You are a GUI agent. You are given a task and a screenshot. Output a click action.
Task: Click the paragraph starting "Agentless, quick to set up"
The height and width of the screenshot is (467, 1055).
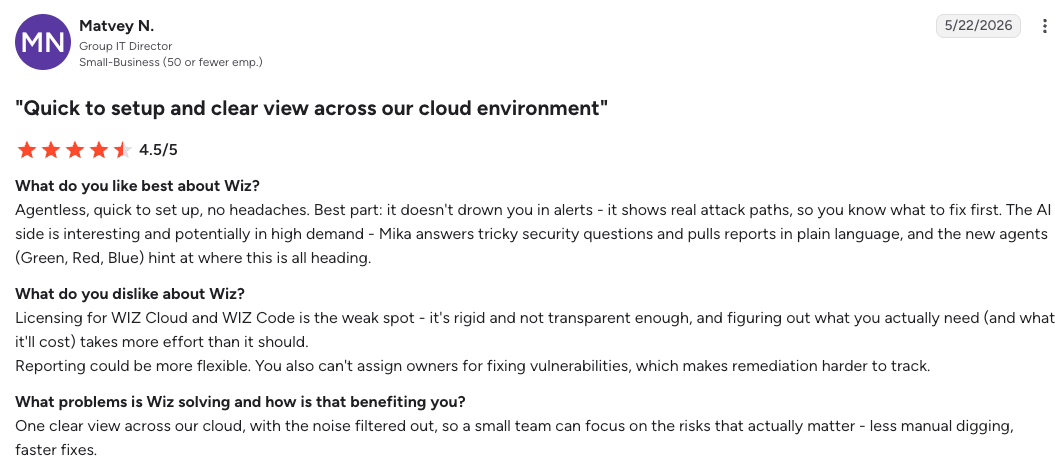click(x=533, y=234)
